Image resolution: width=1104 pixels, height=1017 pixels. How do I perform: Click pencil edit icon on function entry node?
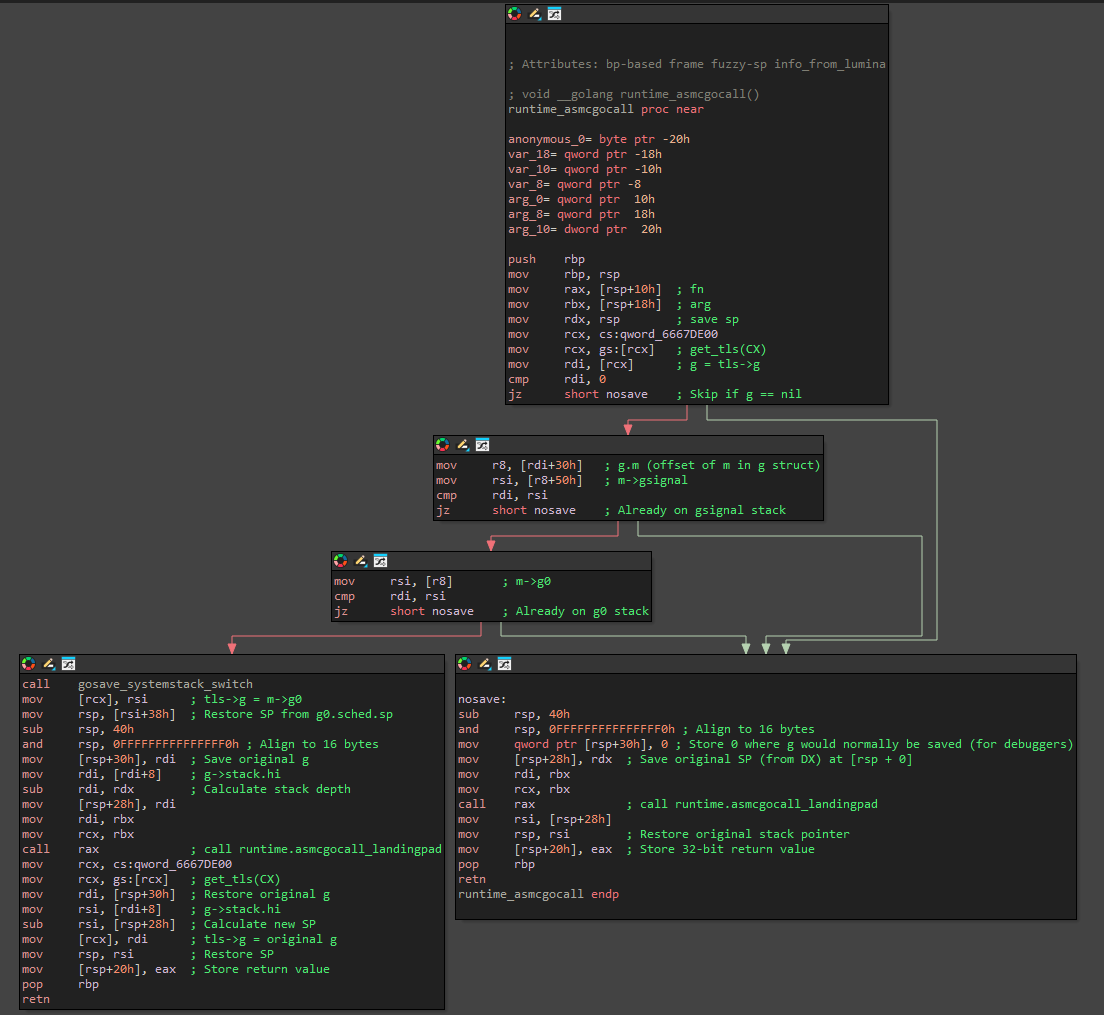(x=534, y=14)
